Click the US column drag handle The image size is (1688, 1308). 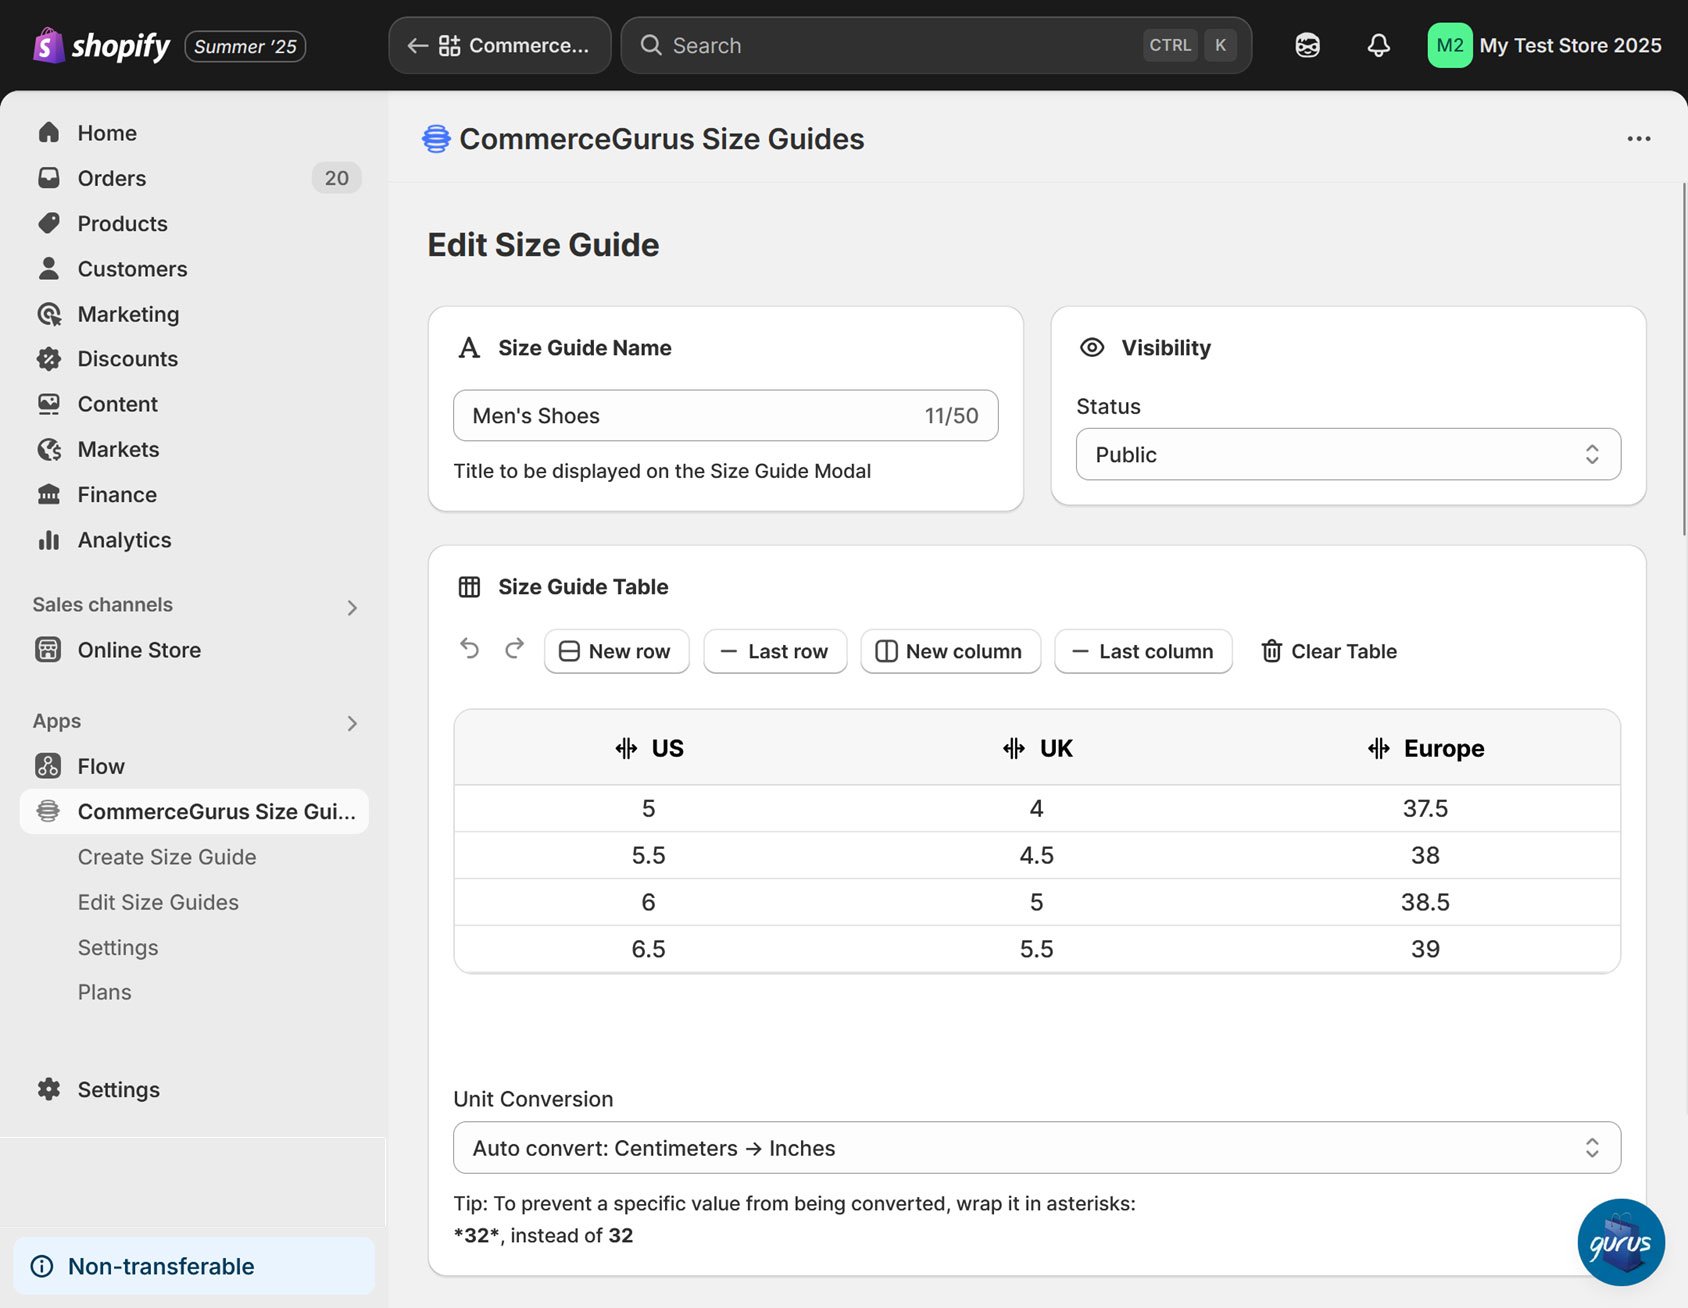tap(626, 748)
